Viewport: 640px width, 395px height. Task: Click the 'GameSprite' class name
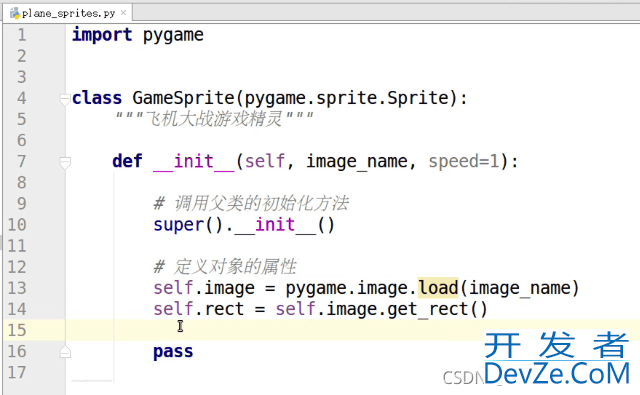pyautogui.click(x=183, y=98)
